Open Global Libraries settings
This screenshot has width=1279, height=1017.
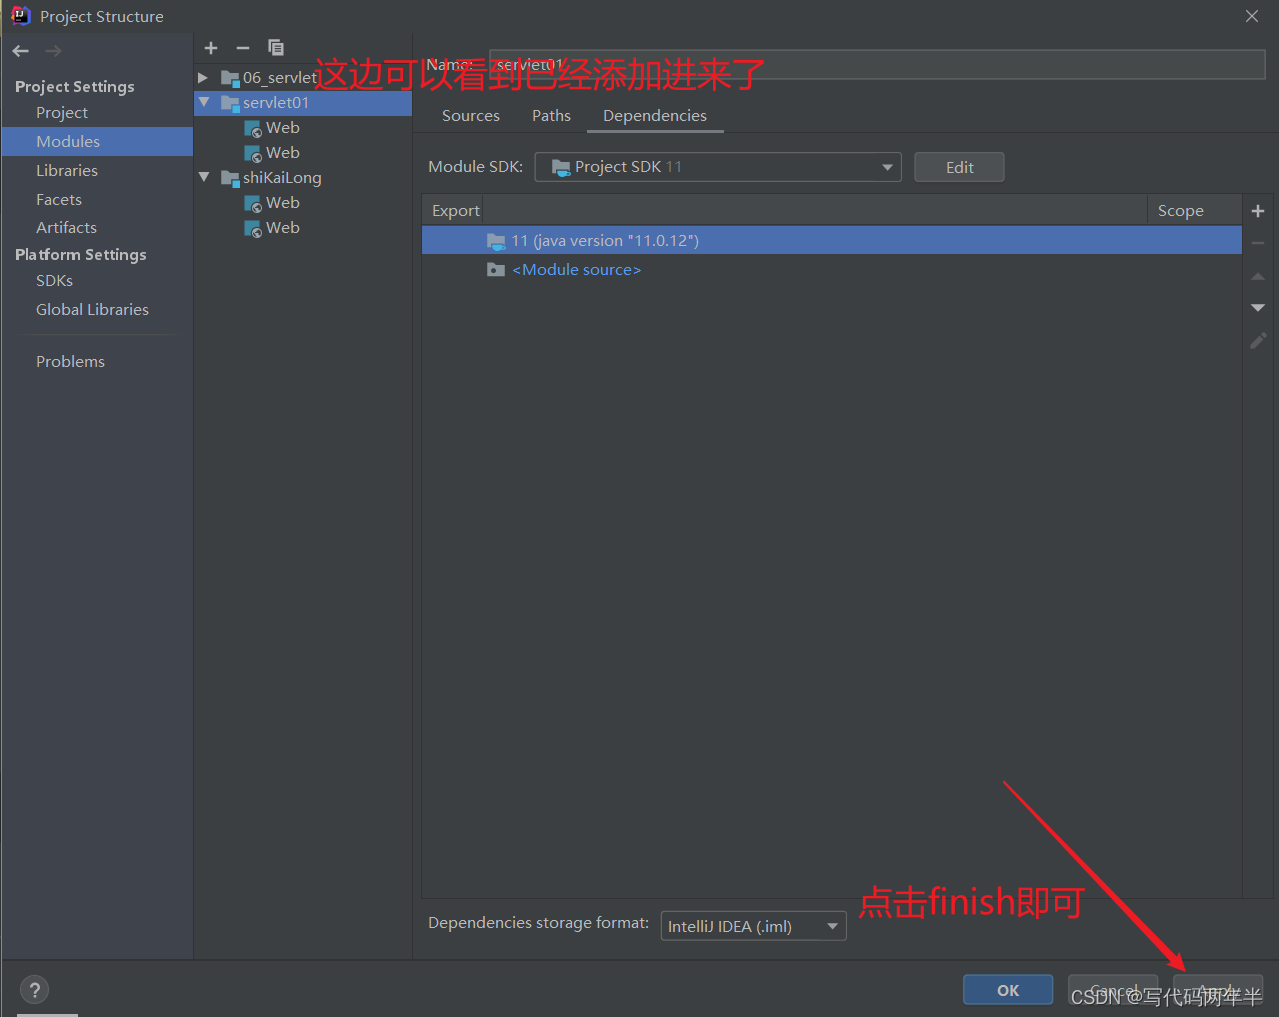click(92, 310)
